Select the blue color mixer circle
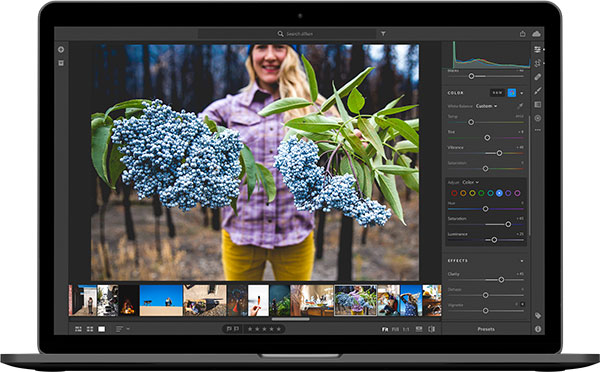 point(499,193)
